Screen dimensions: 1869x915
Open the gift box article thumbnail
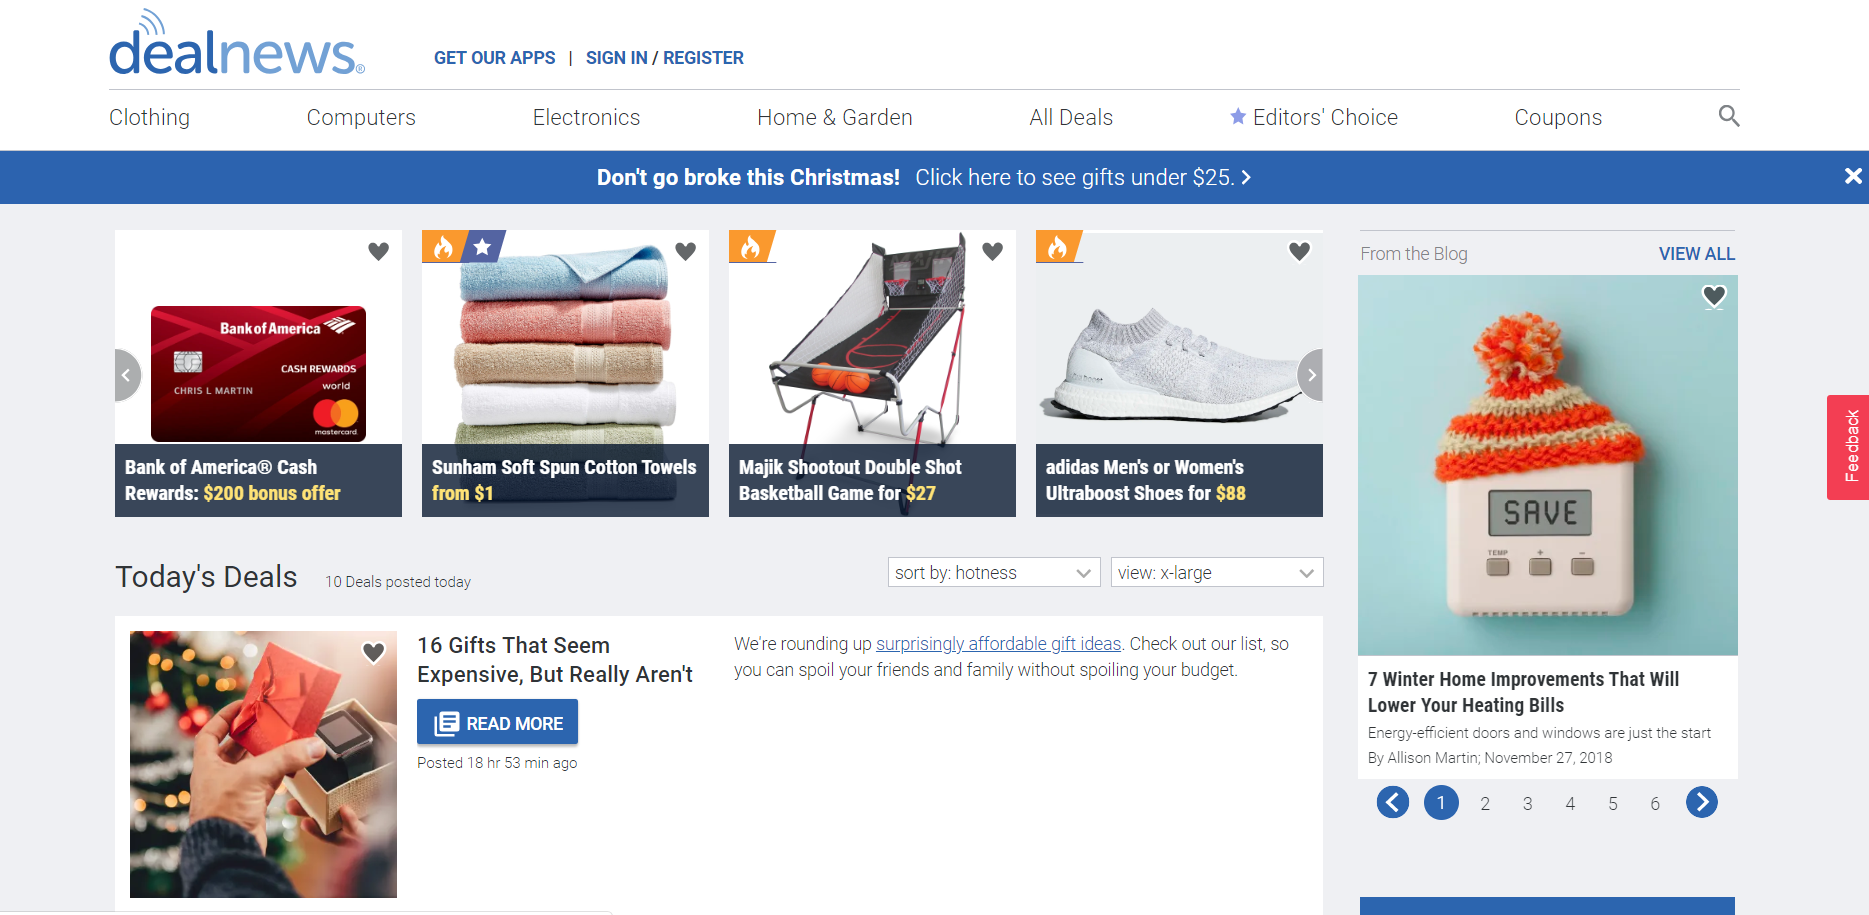(263, 764)
